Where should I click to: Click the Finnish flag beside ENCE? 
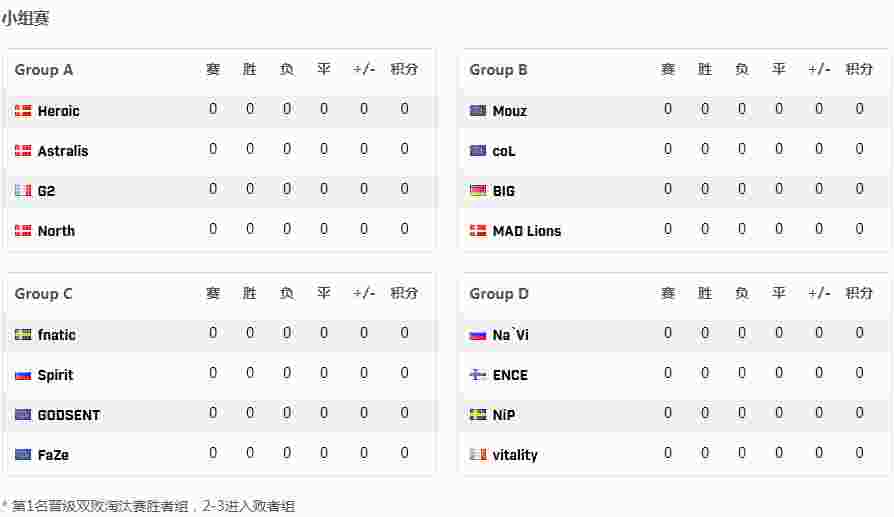[478, 375]
